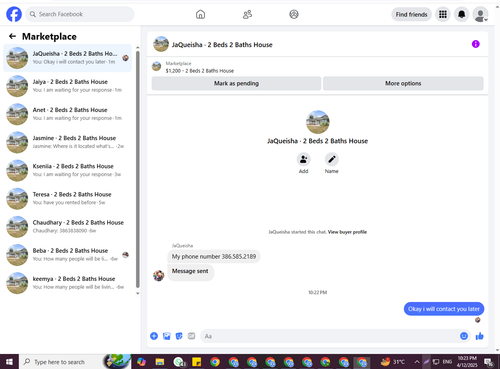Go back using the Marketplace back arrow
The height and width of the screenshot is (369, 500).
(x=12, y=36)
